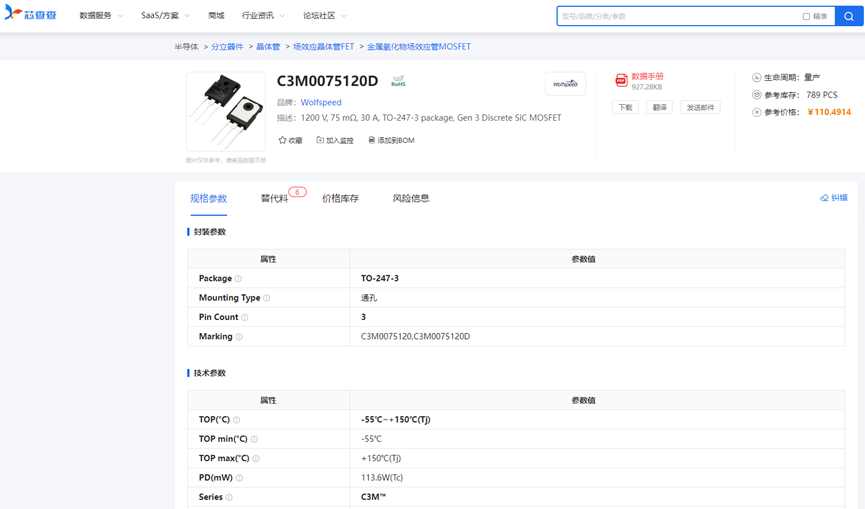Click the C3M0075120D product image
Viewport: 865px width, 509px height.
(226, 111)
